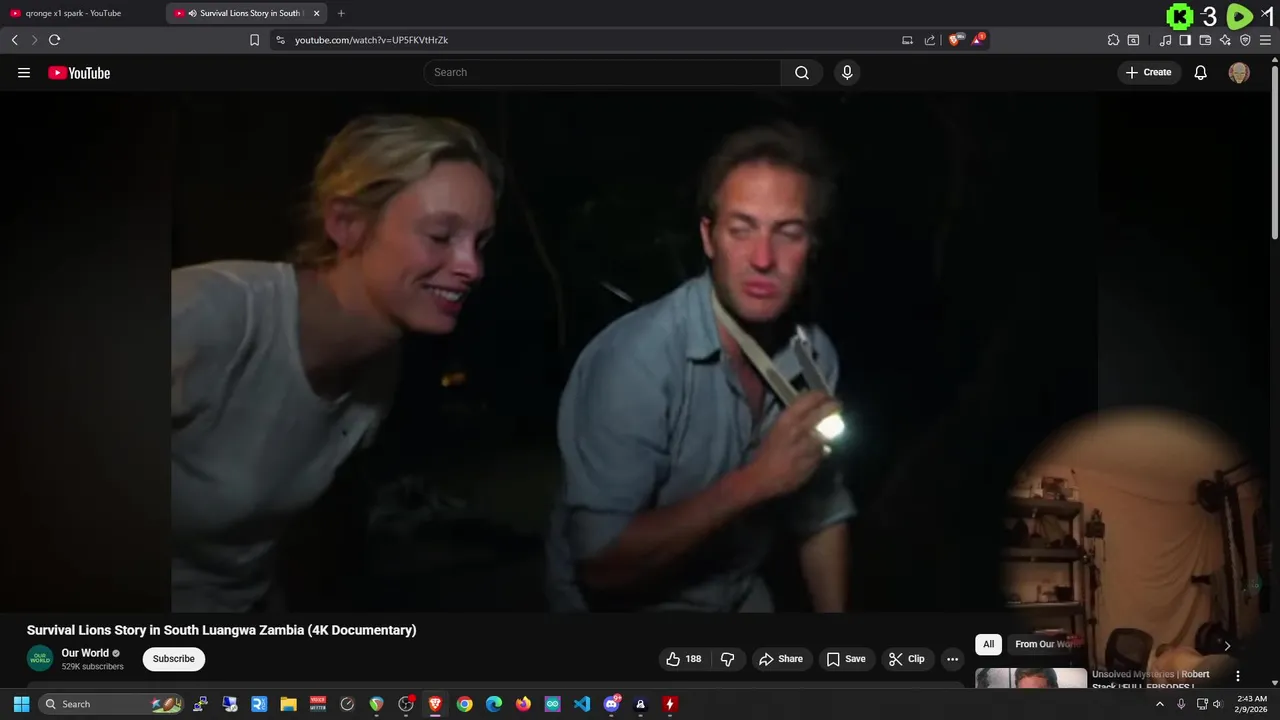Image resolution: width=1280 pixels, height=720 pixels.
Task: Open the Our World channel avatar
Action: 40,659
